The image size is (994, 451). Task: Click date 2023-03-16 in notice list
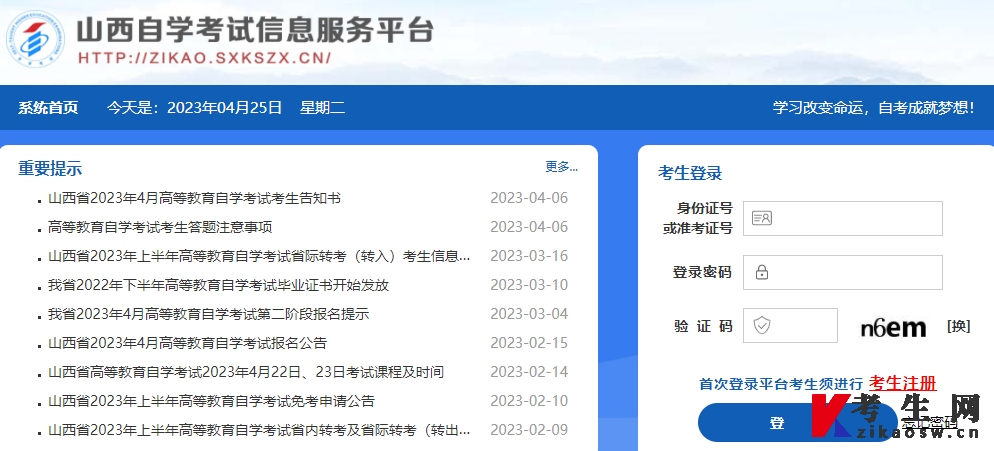529,256
